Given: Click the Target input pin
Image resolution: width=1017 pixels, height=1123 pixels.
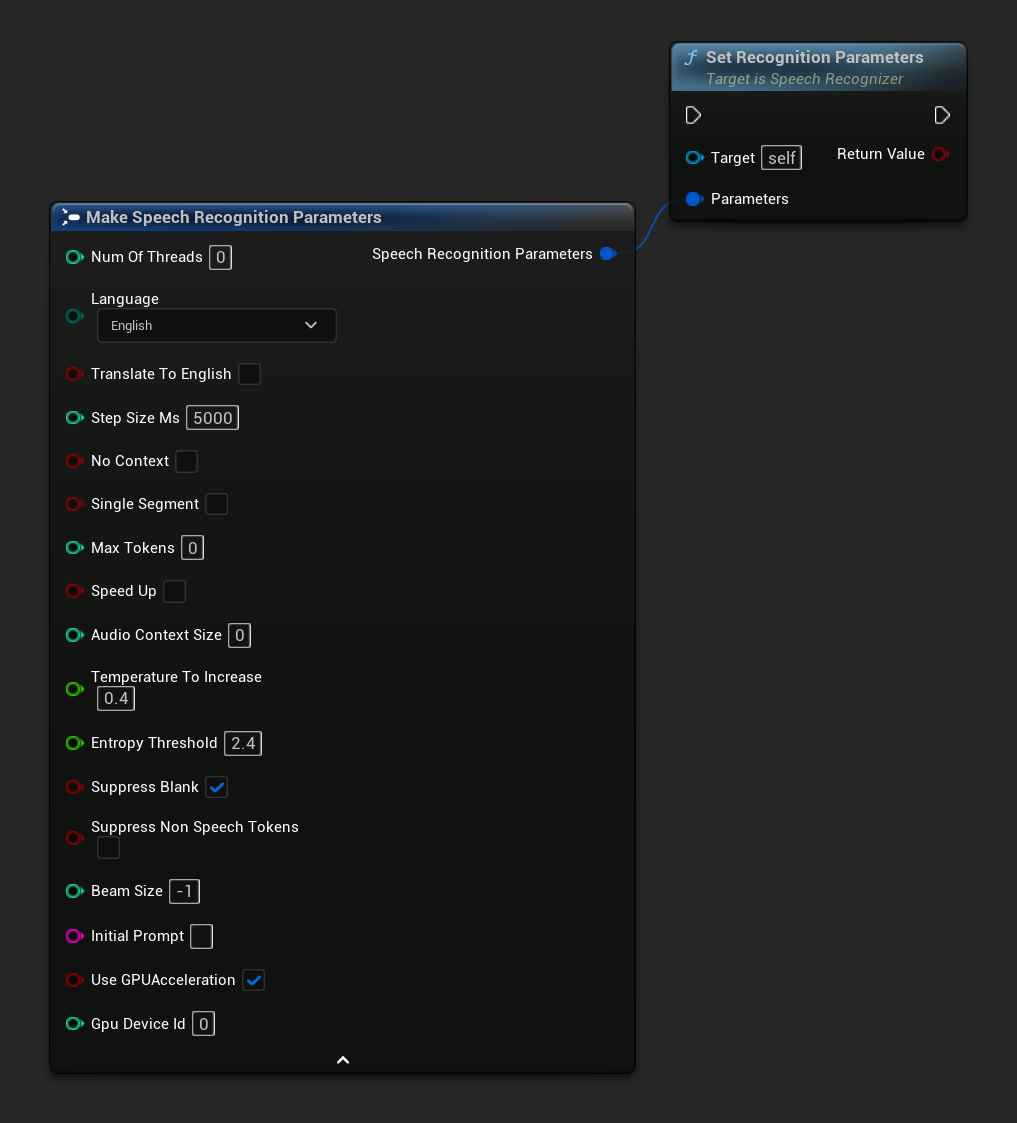Looking at the screenshot, I should (694, 158).
